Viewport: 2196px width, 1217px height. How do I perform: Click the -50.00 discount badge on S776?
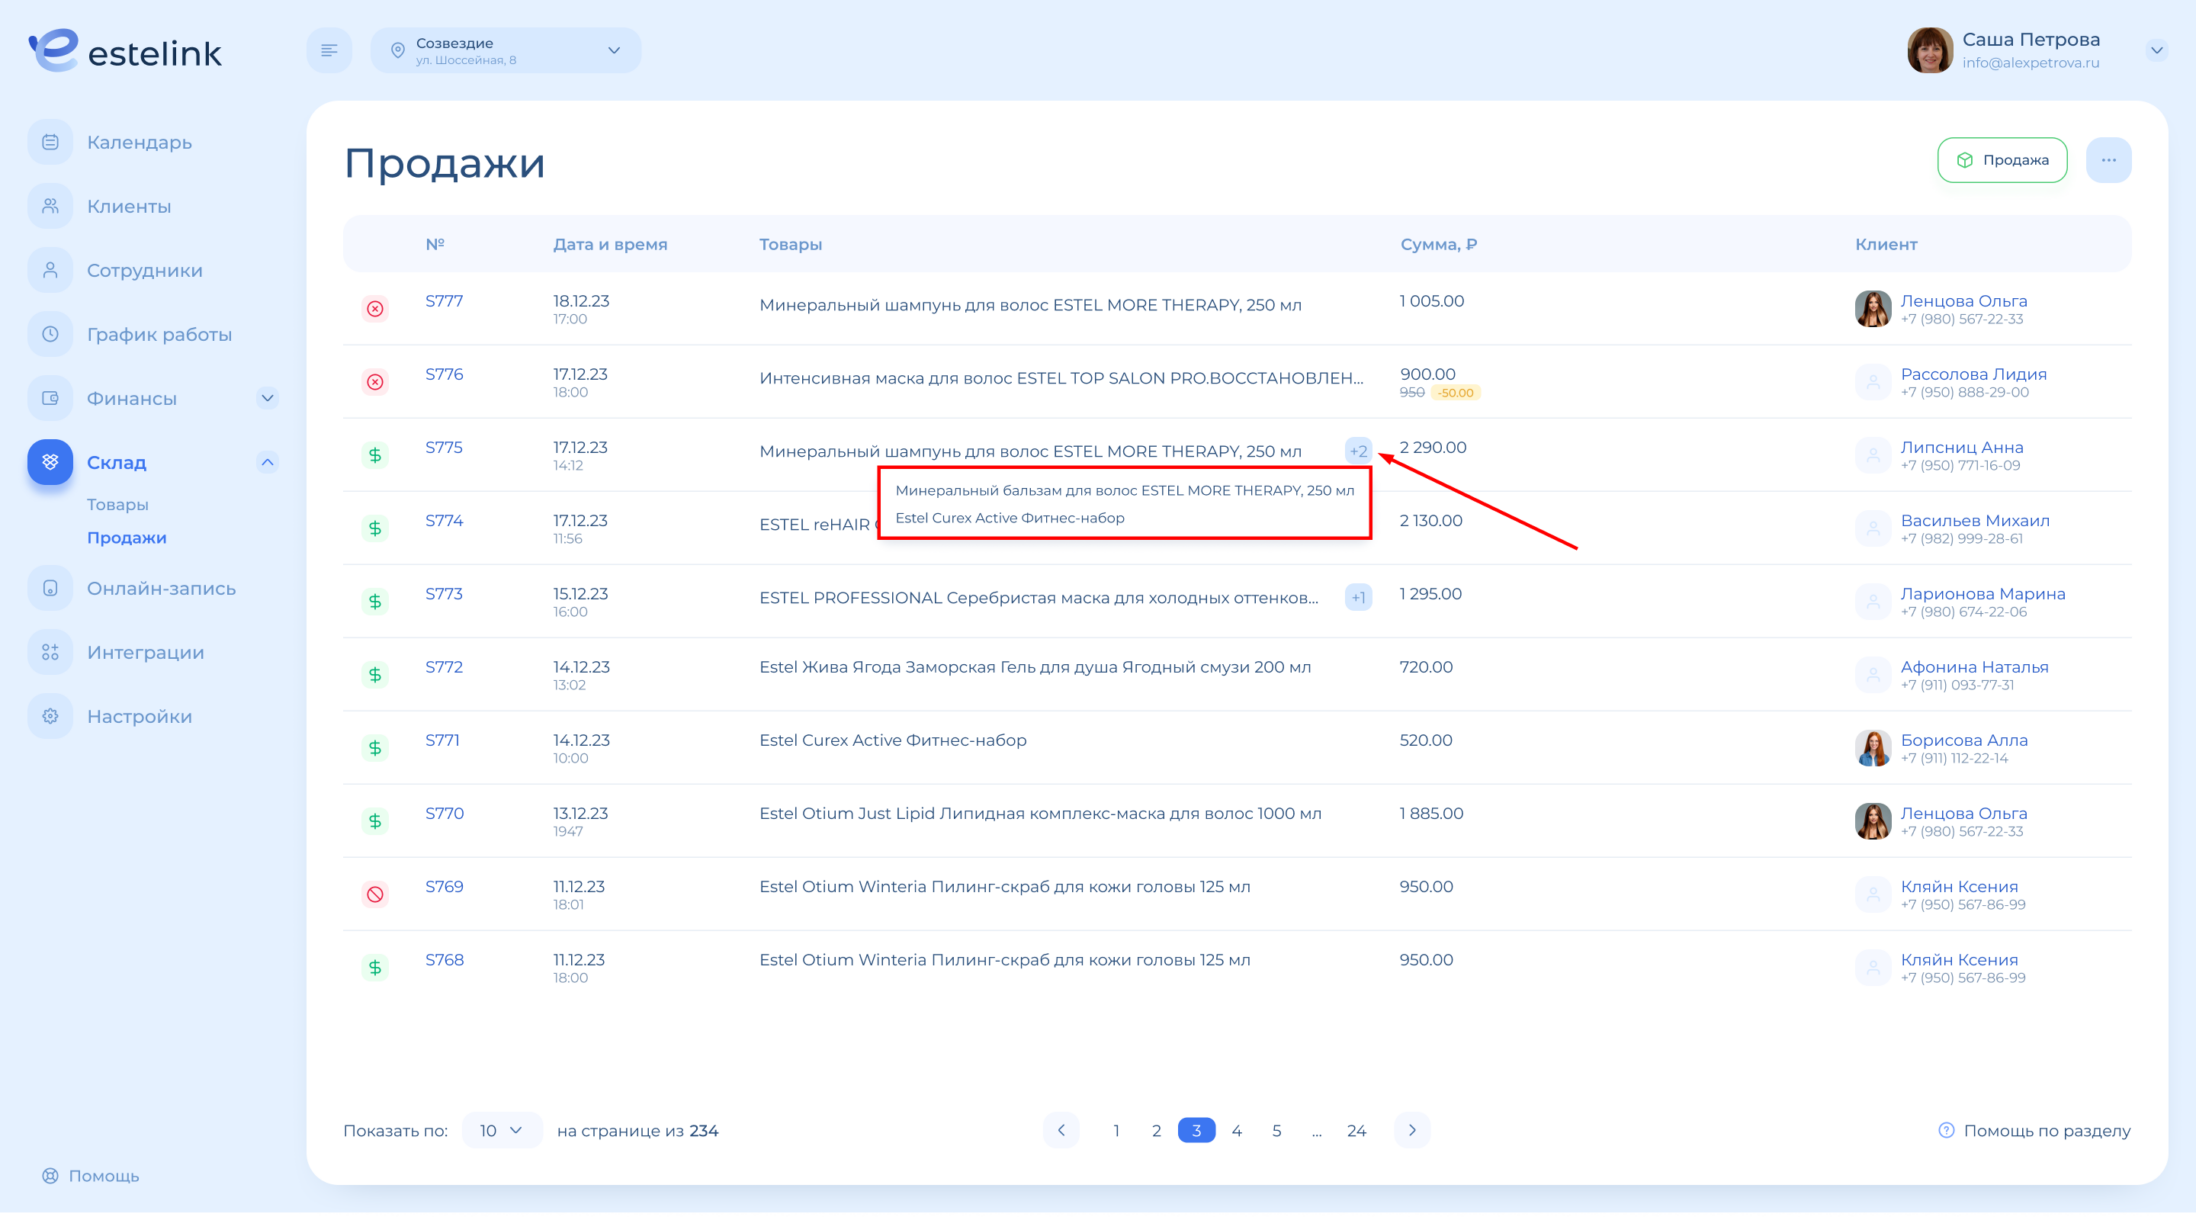tap(1455, 393)
